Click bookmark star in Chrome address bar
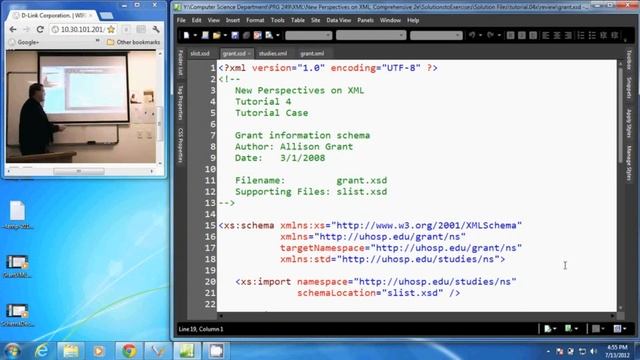The width and height of the screenshot is (640, 360). [111, 29]
